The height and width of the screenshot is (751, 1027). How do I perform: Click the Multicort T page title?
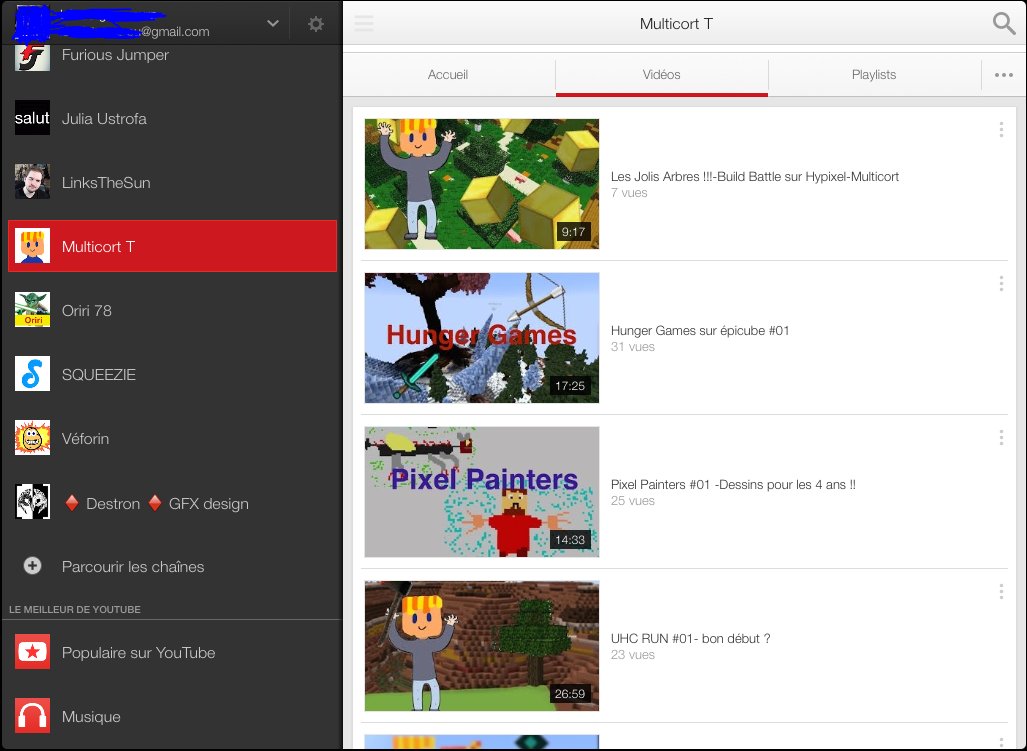pyautogui.click(x=676, y=24)
